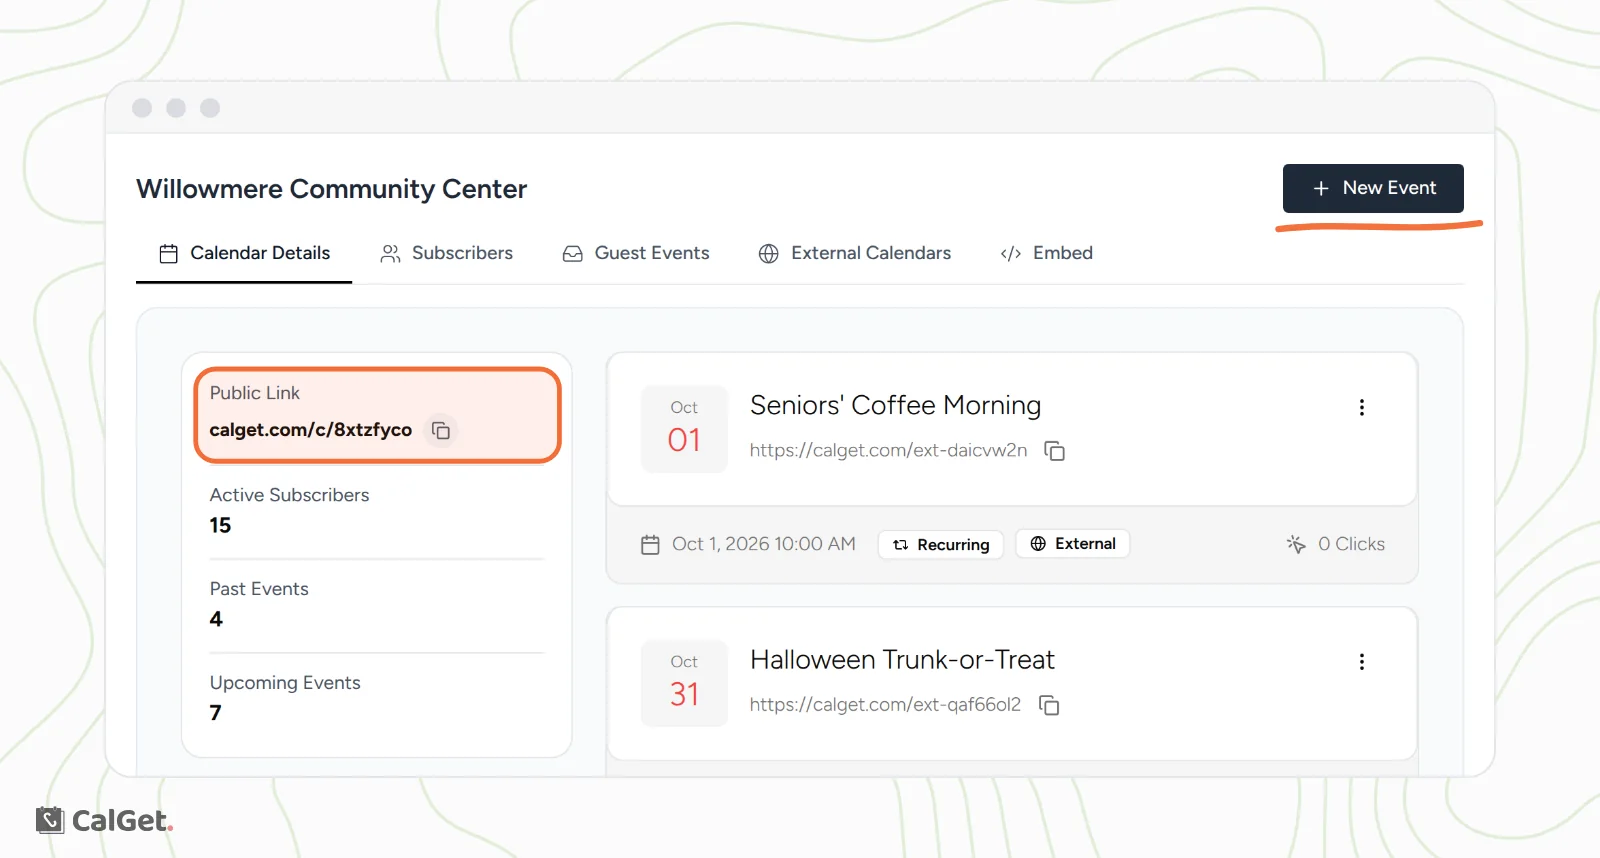Screen dimensions: 1600x858
Task: Click the calget.com/c/8xtzfyco public link text
Action: 310,430
